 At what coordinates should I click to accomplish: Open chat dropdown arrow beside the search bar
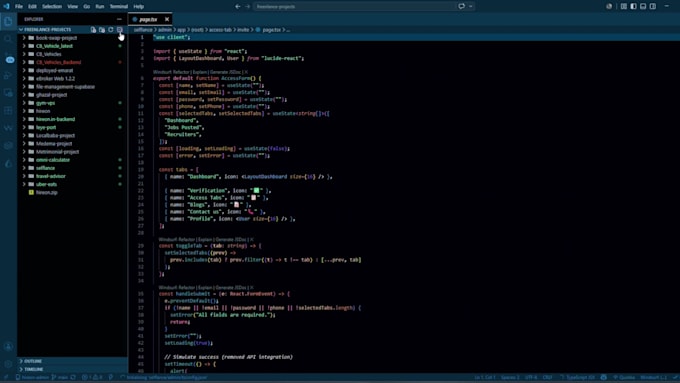471,7
